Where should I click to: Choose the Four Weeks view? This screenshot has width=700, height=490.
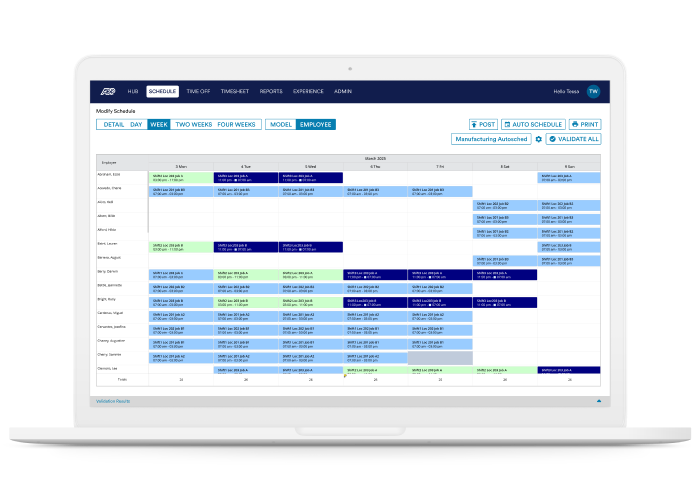(x=236, y=125)
